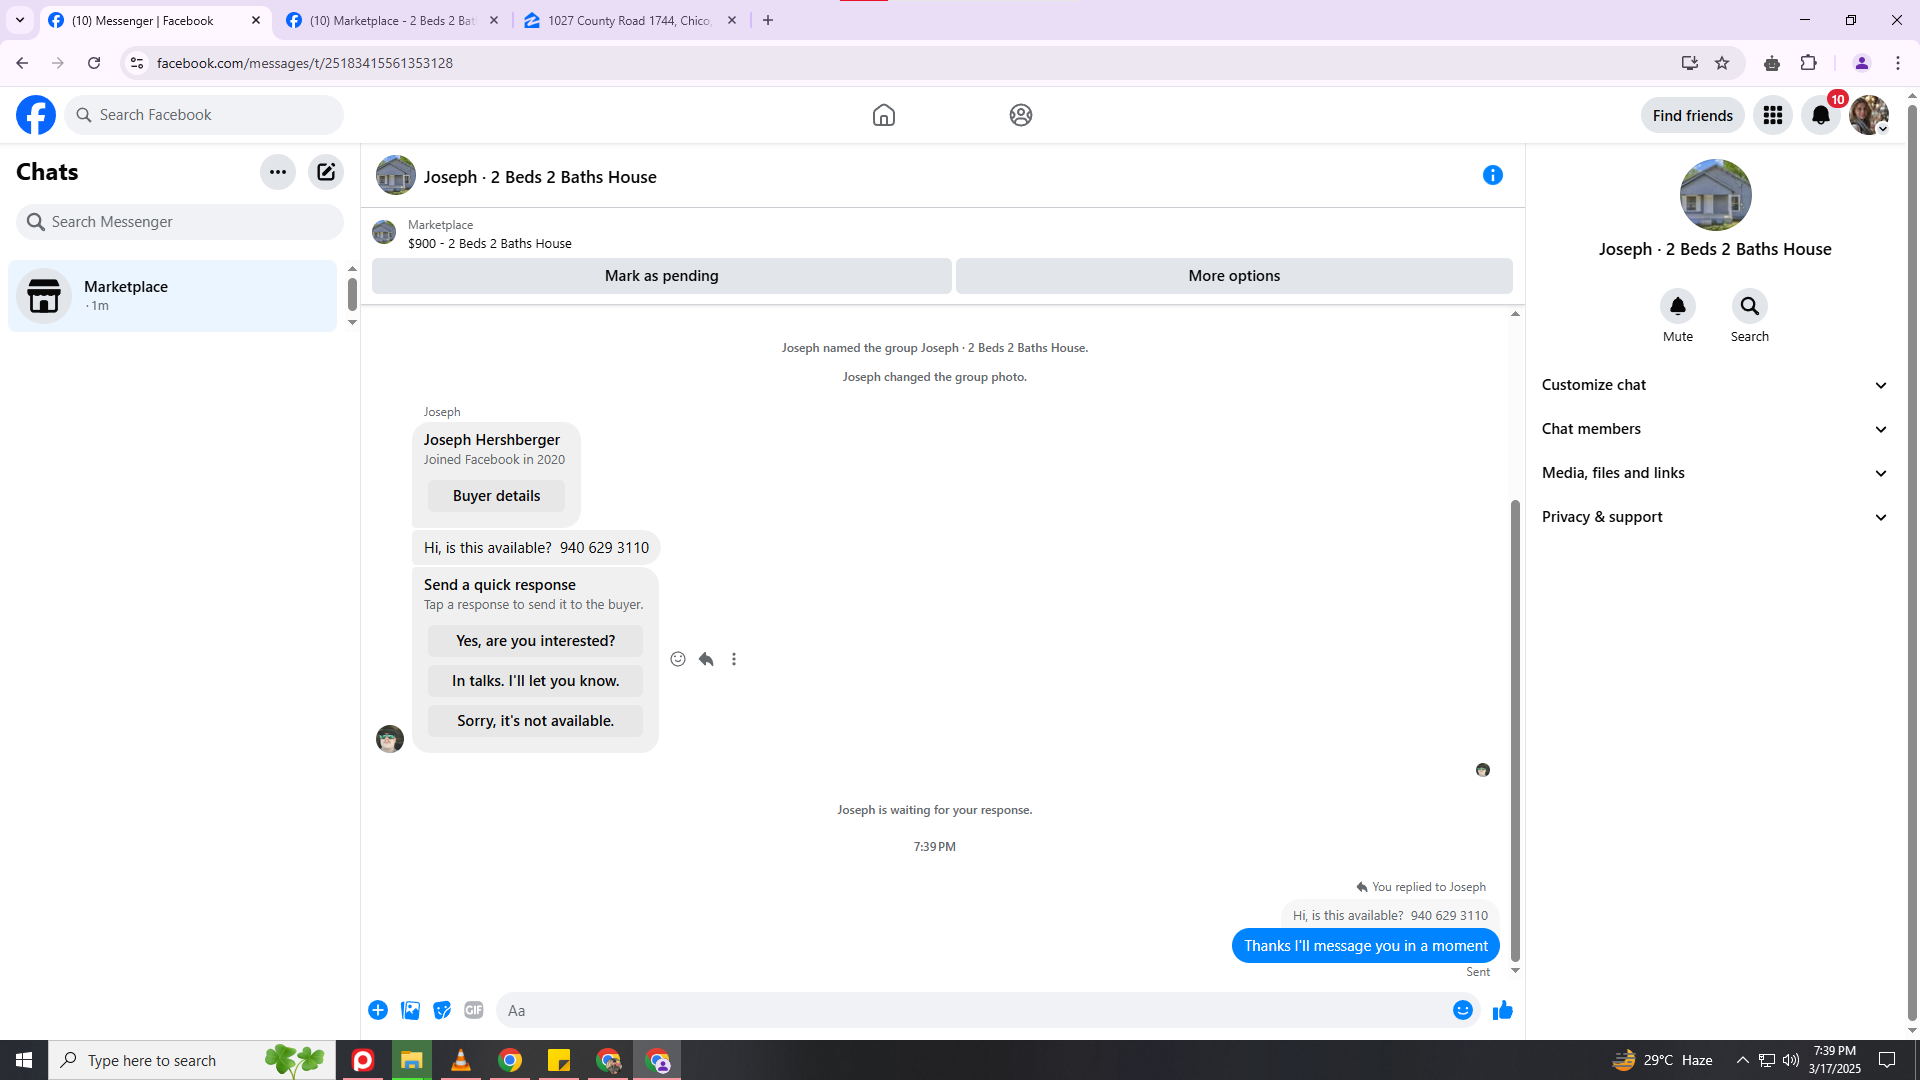1920x1080 pixels.
Task: Open Sticky Notes from the taskbar
Action: pyautogui.click(x=558, y=1060)
